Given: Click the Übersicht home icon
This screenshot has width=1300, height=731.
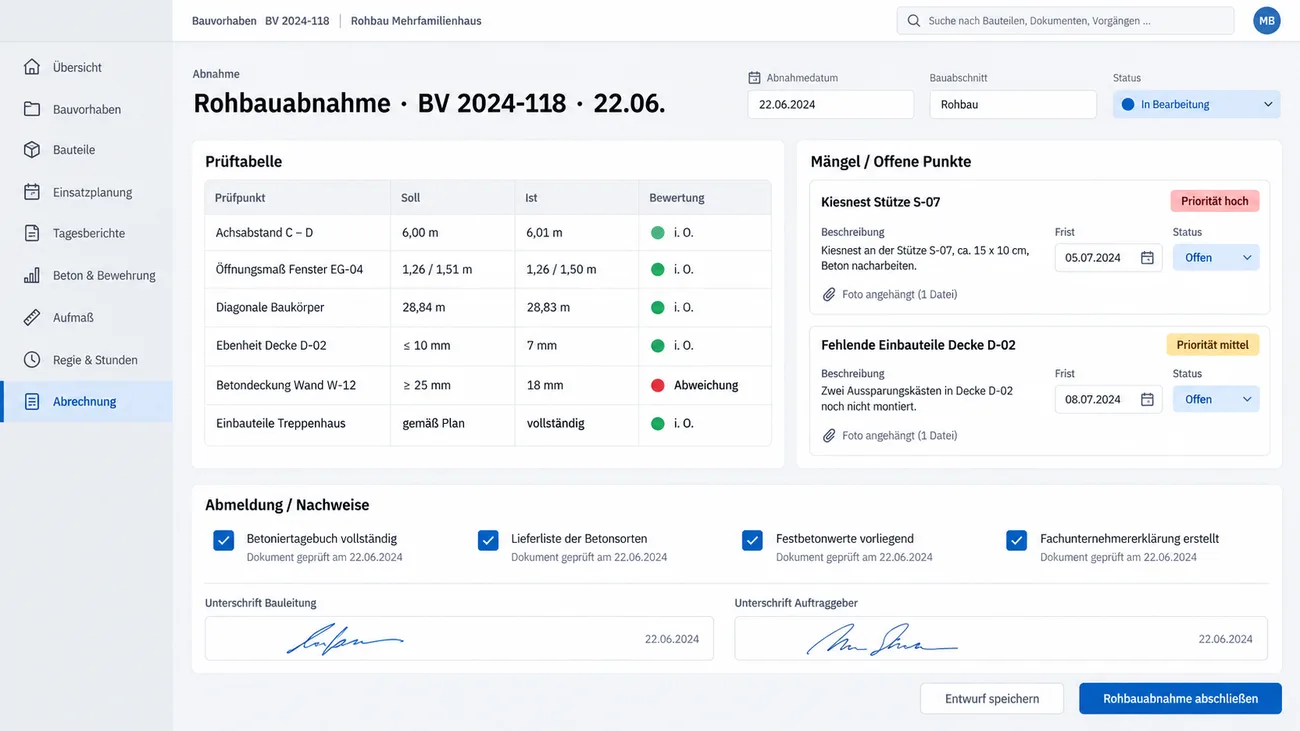Looking at the screenshot, I should tap(32, 67).
